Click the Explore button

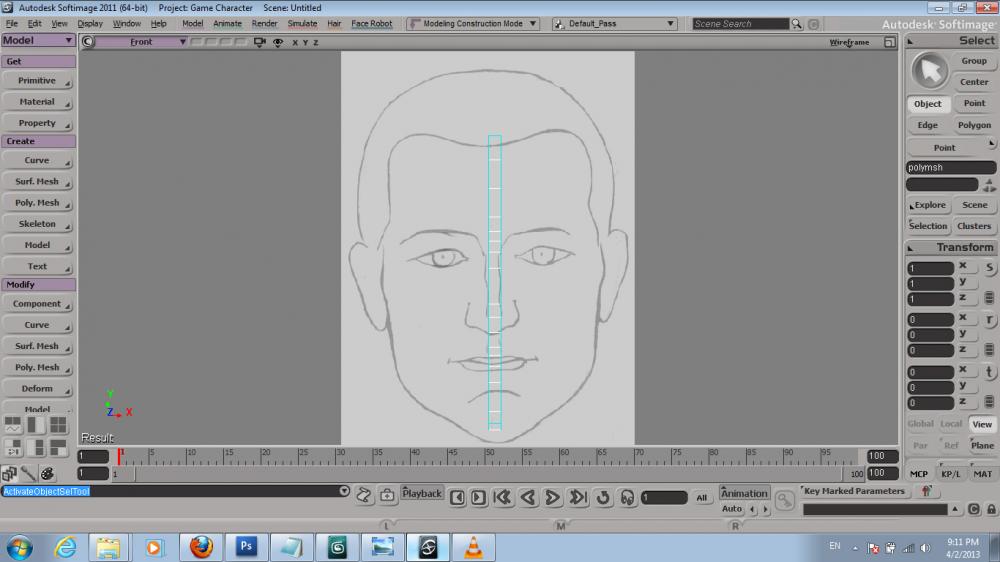click(928, 205)
